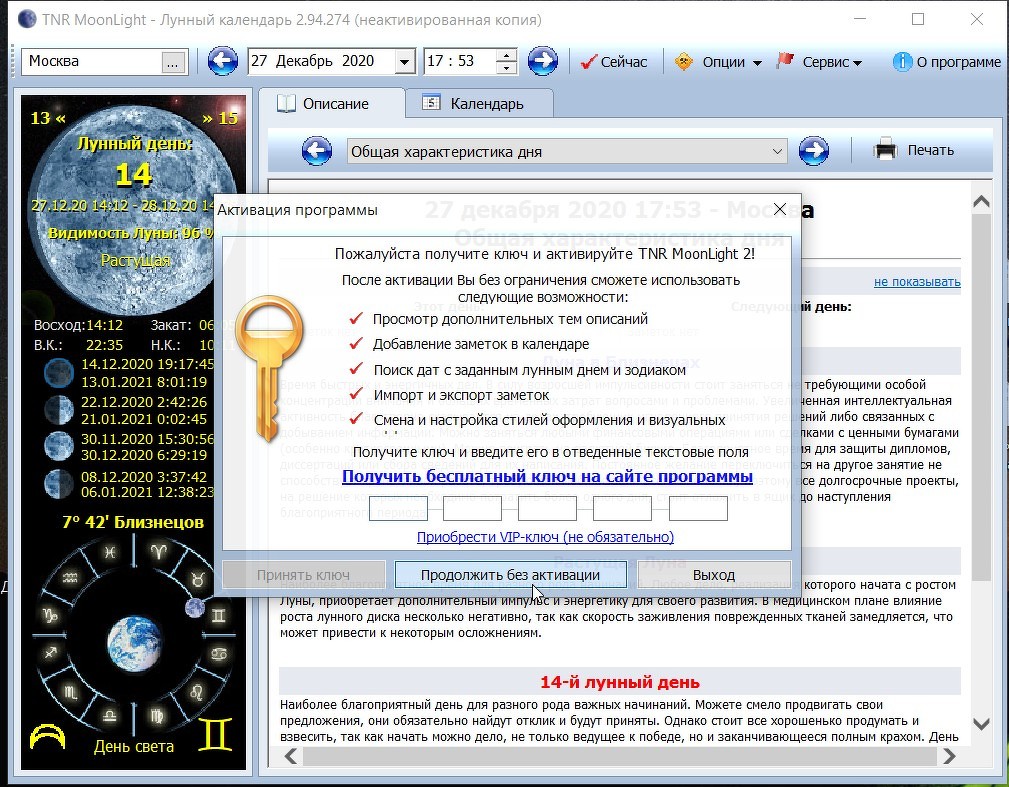The height and width of the screenshot is (787, 1009).
Task: Open the О программе info window
Action: pos(946,62)
